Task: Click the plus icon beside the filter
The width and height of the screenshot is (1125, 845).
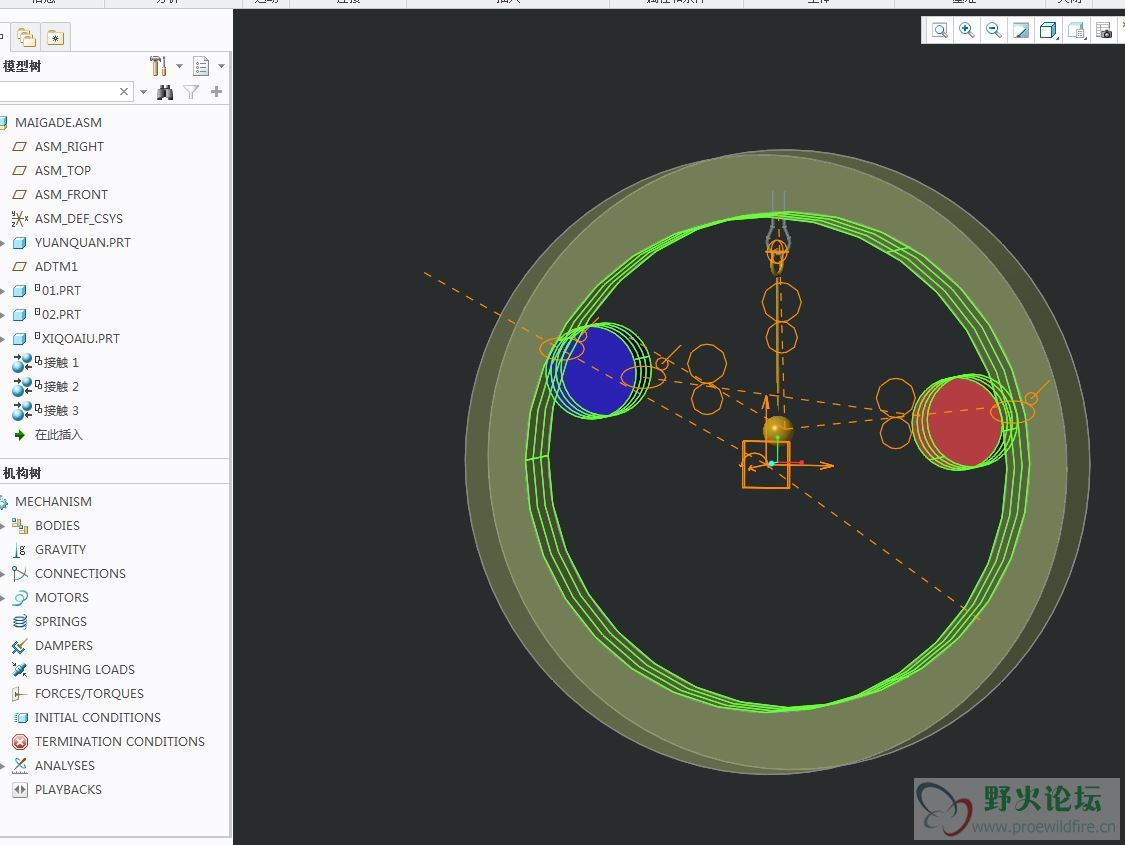Action: 217,92
